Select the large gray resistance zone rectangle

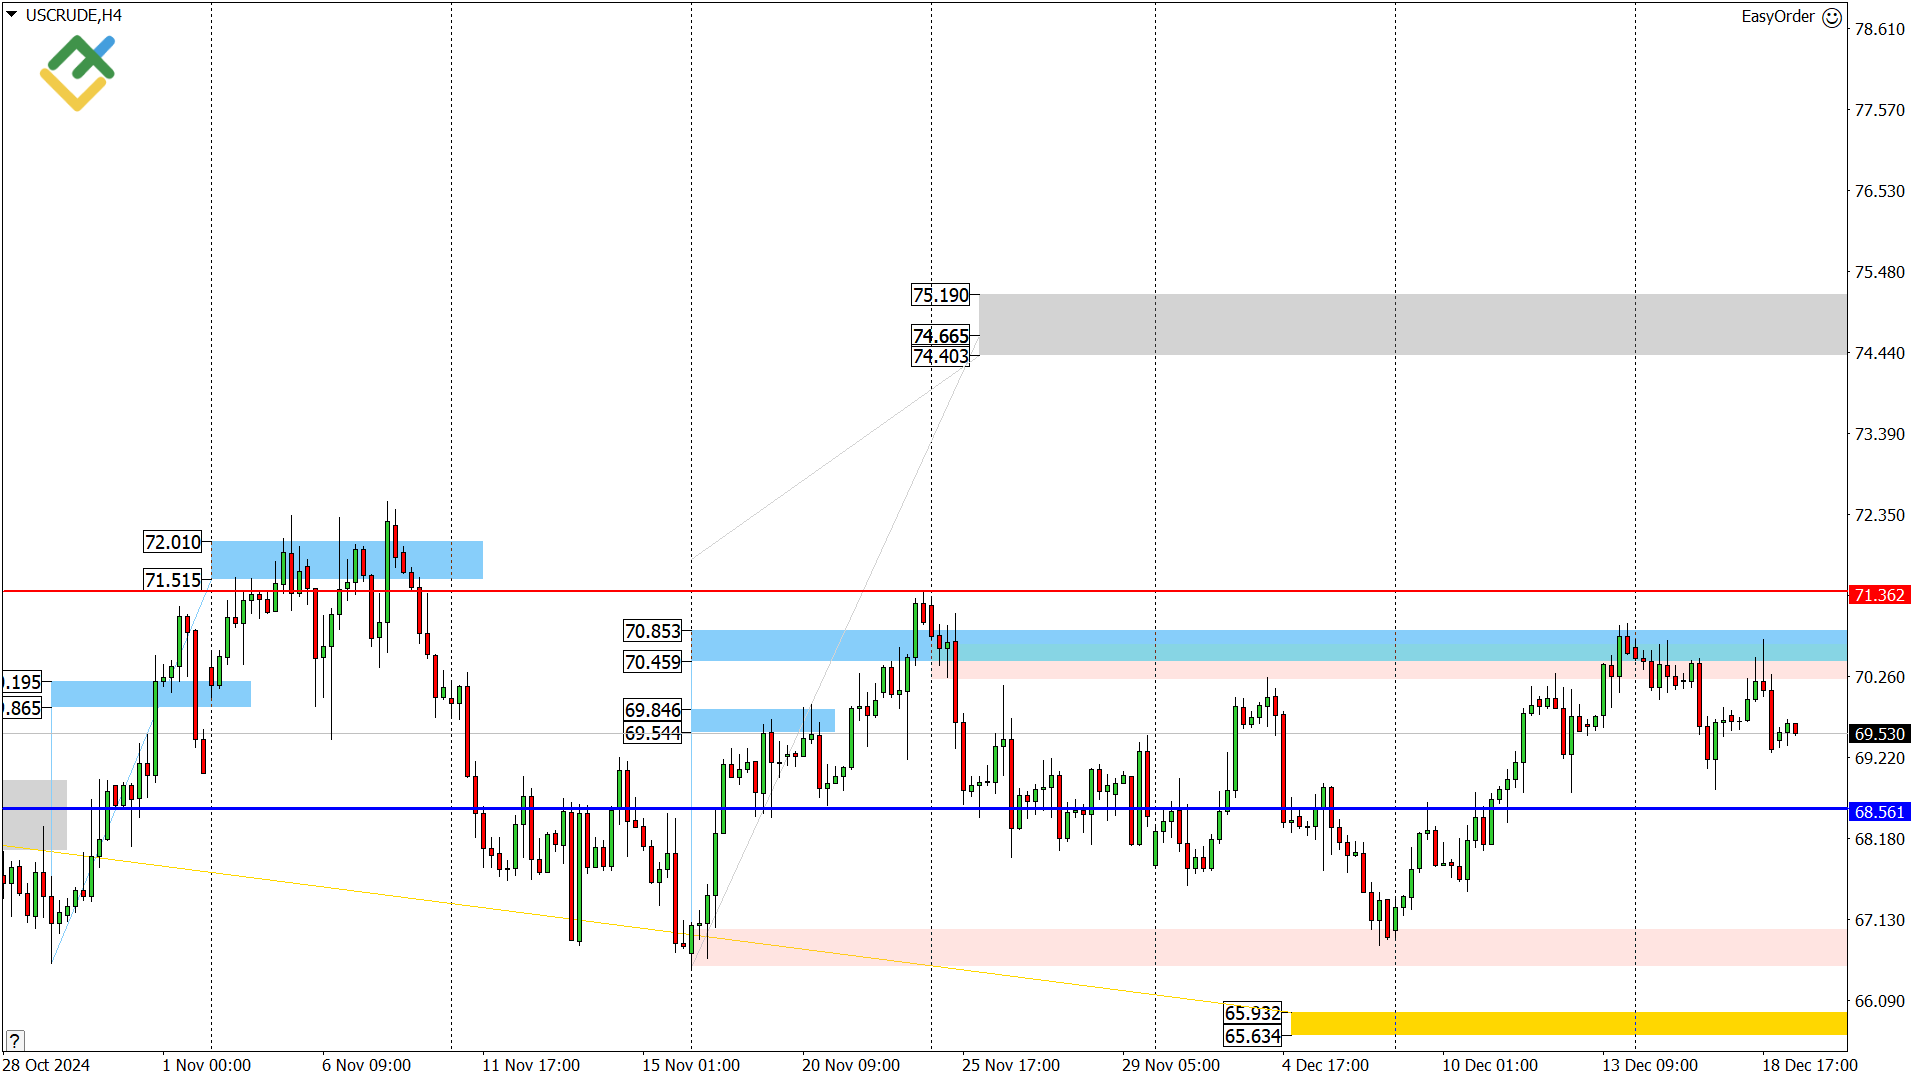[1412, 324]
